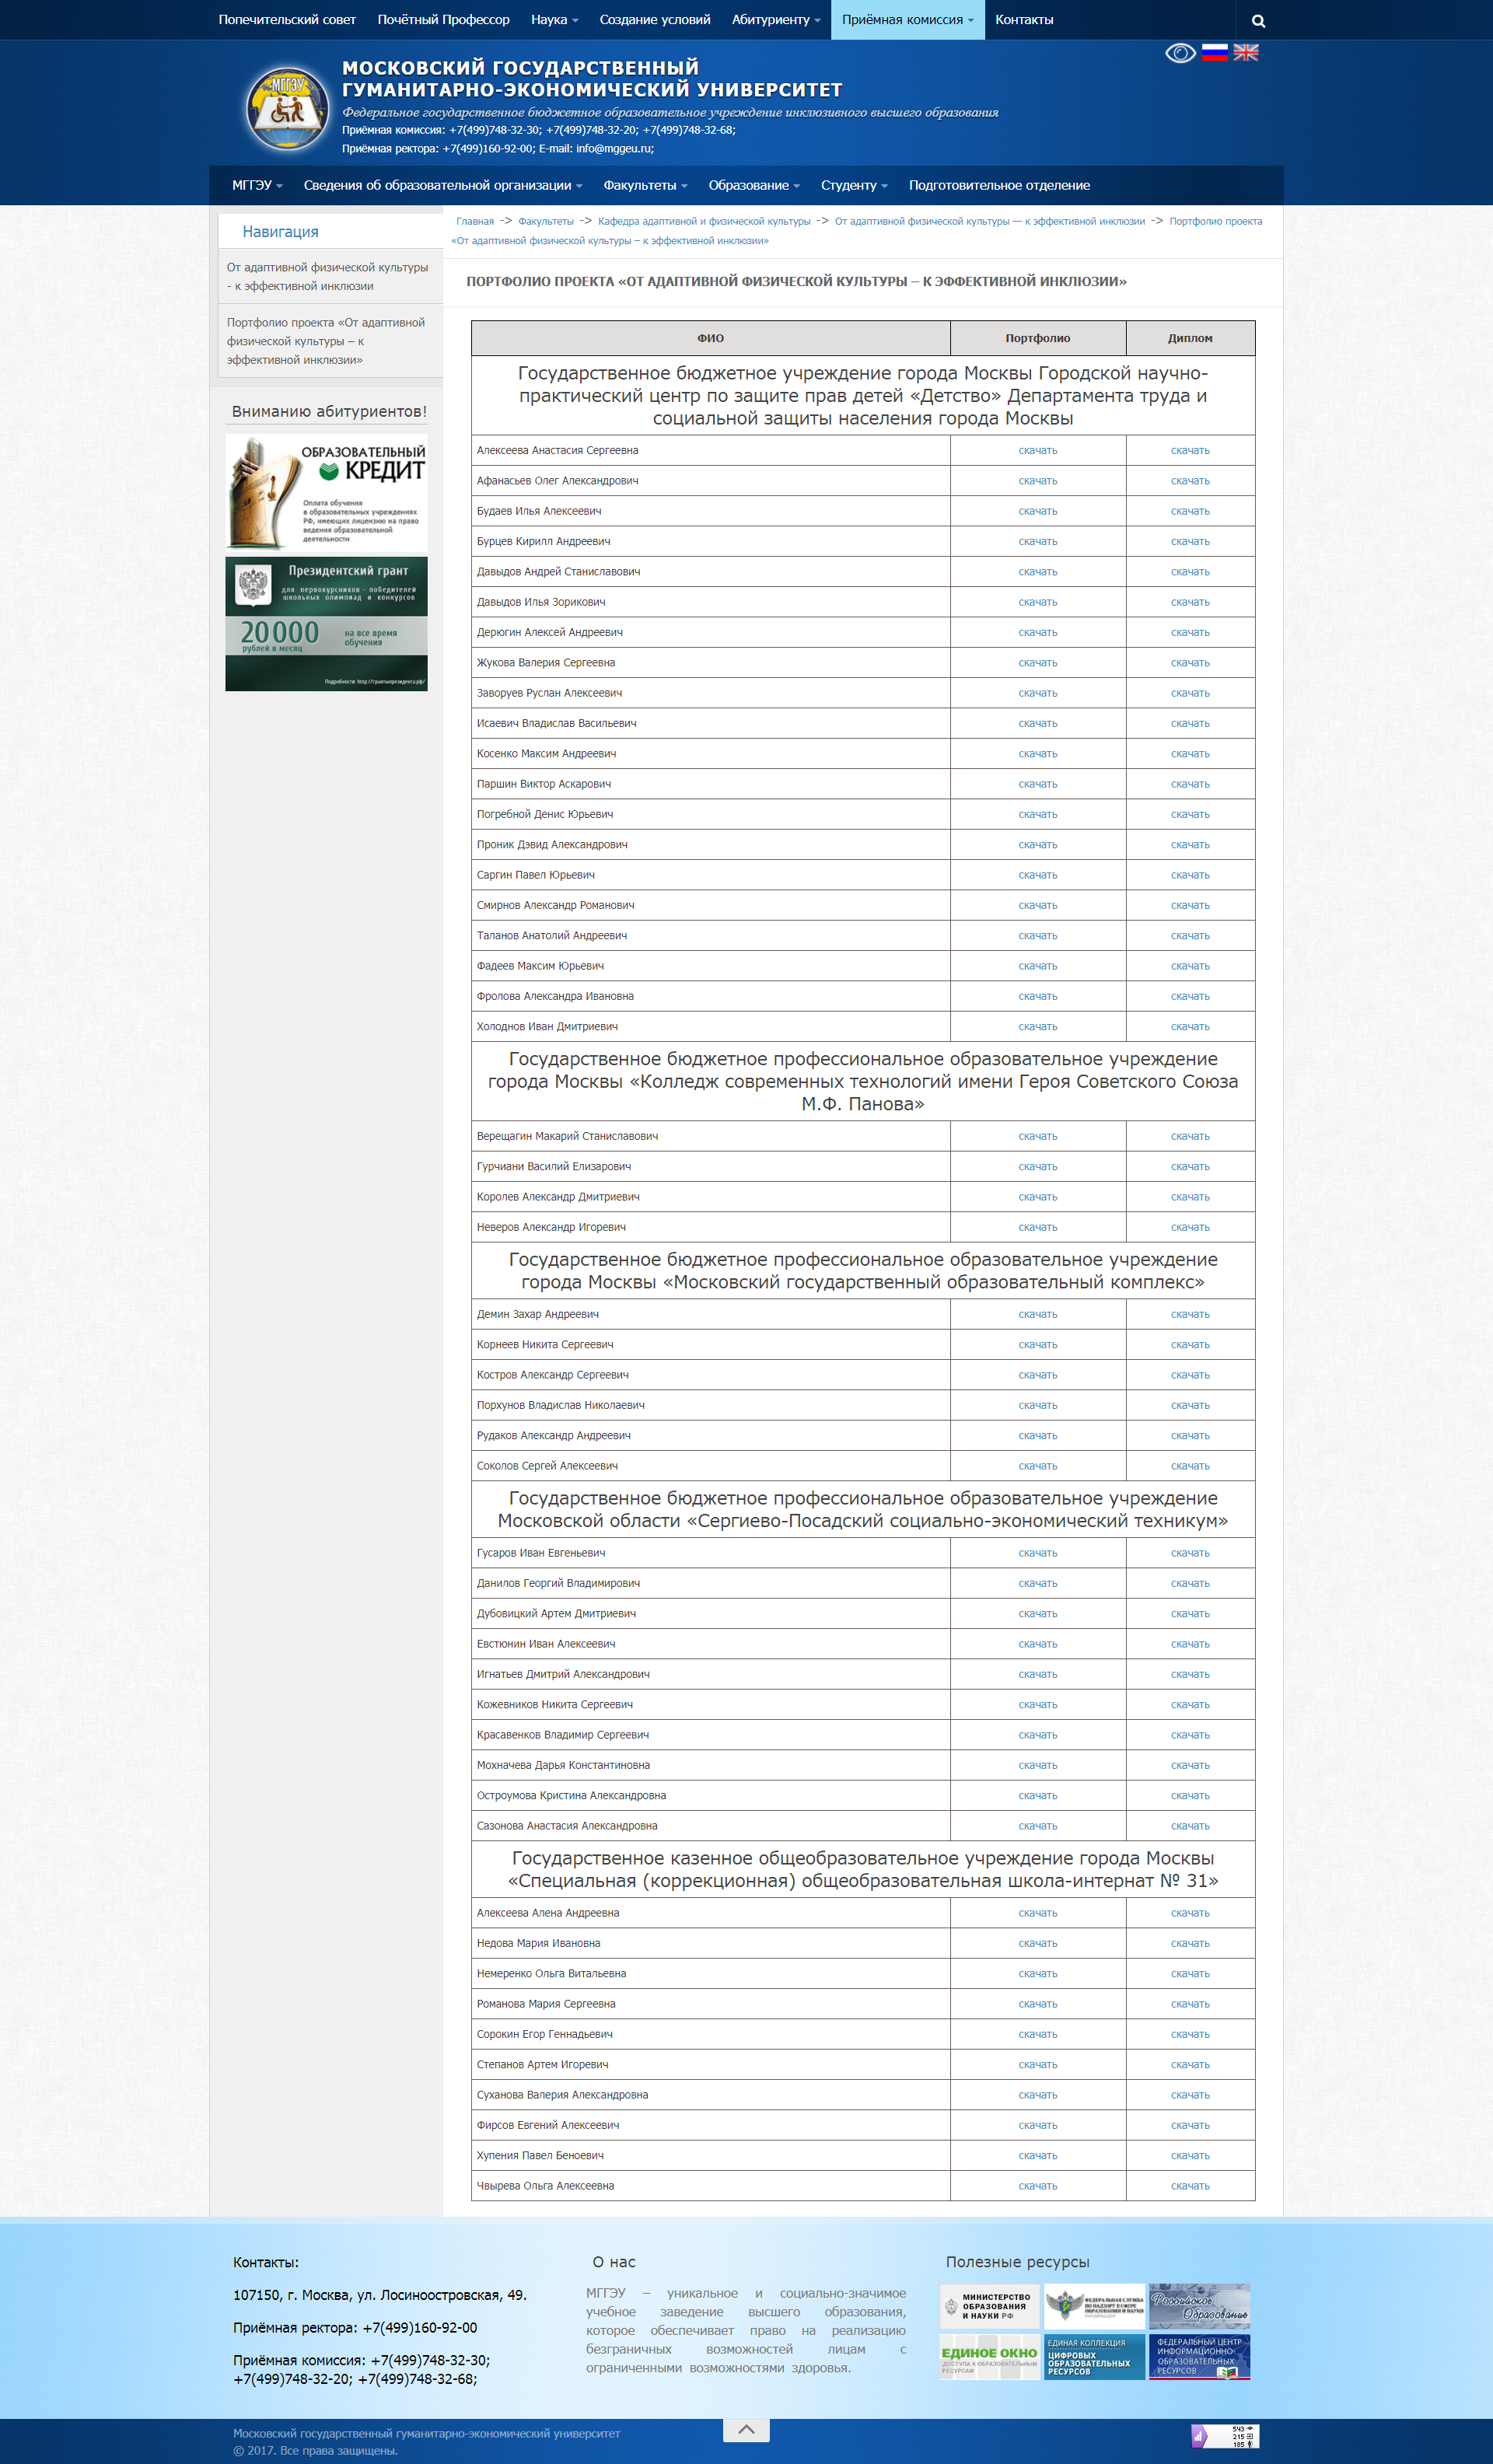Switch to English UK flag
This screenshot has height=2464, width=1493.
pyautogui.click(x=1246, y=53)
